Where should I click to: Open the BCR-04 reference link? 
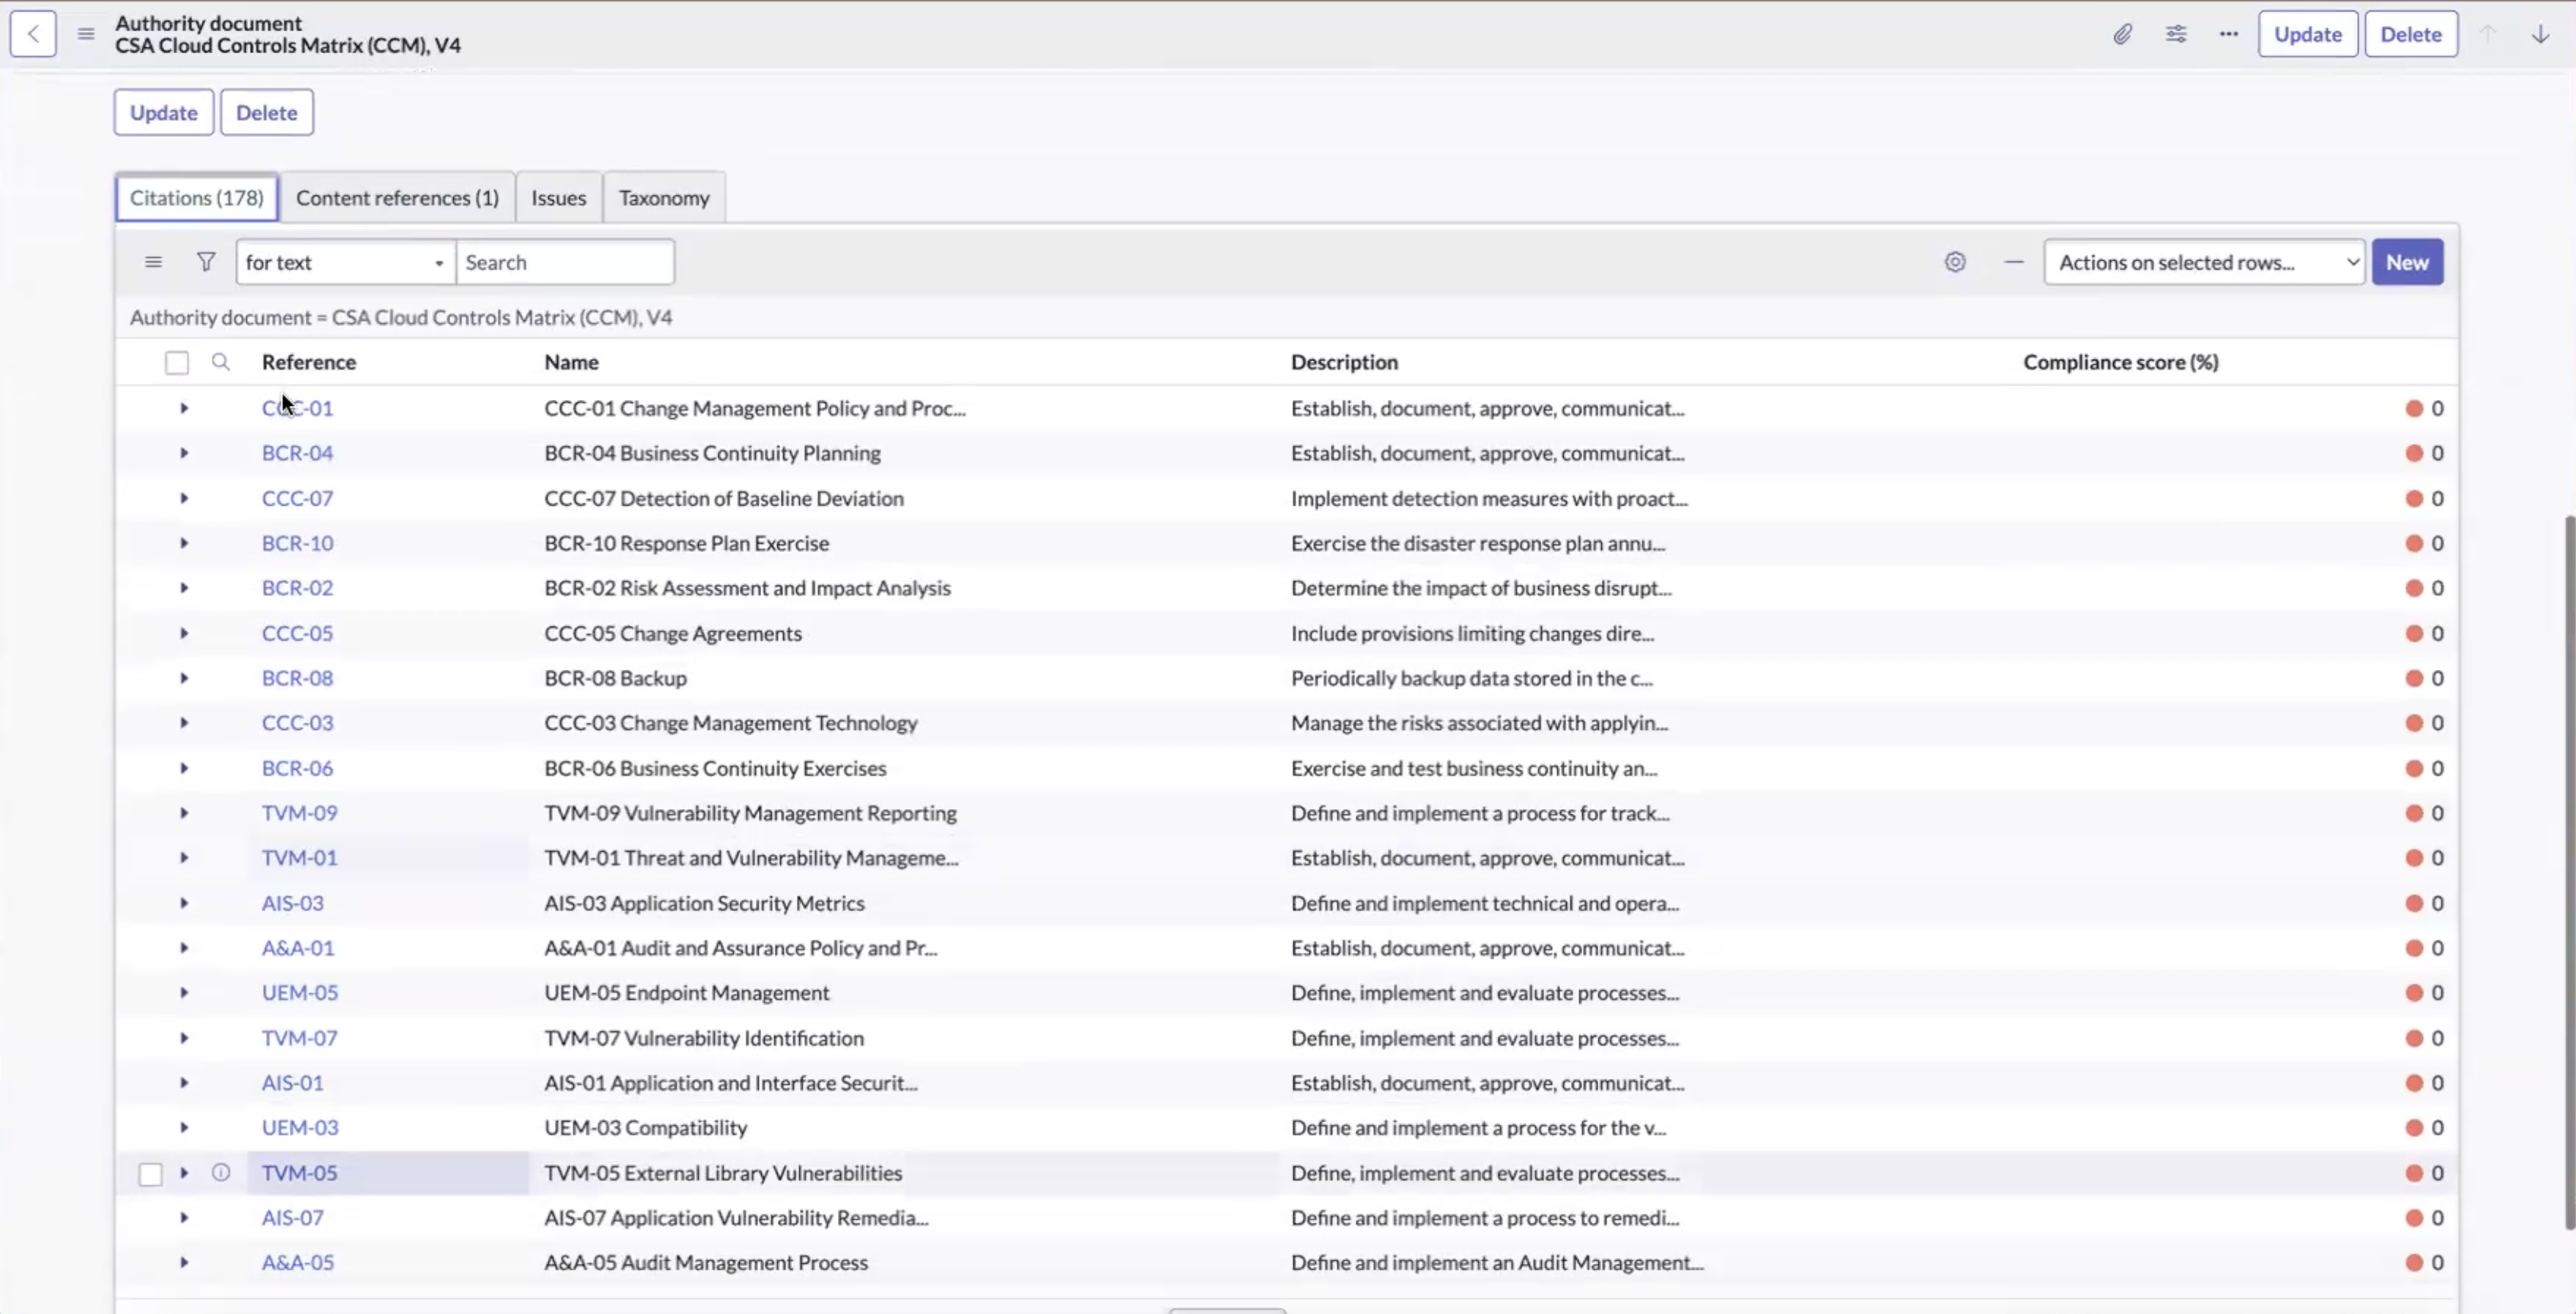coord(298,453)
